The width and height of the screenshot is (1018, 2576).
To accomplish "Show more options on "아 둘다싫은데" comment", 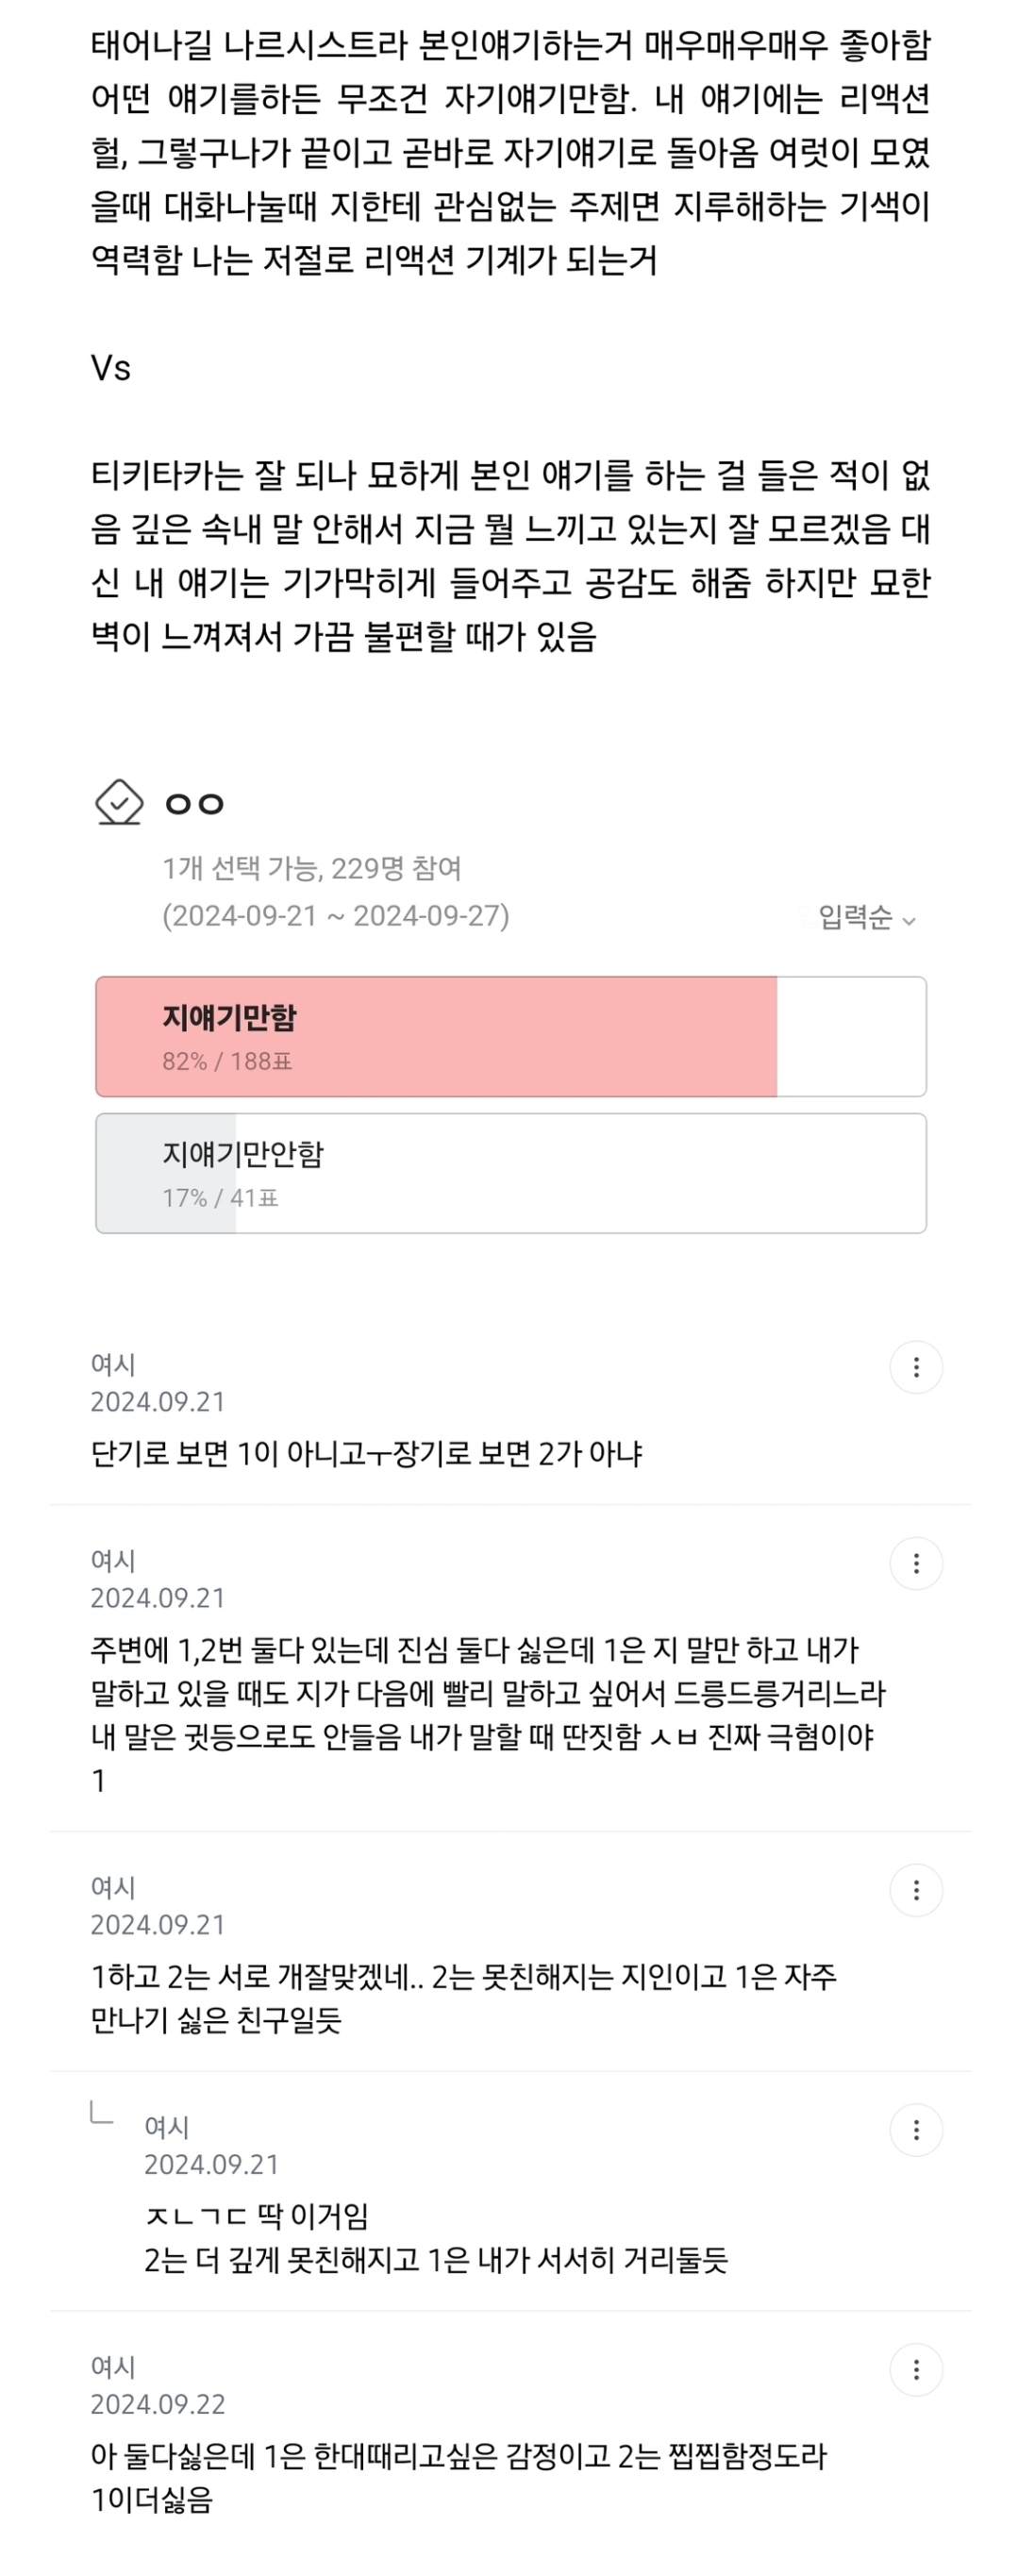I will [x=915, y=2370].
